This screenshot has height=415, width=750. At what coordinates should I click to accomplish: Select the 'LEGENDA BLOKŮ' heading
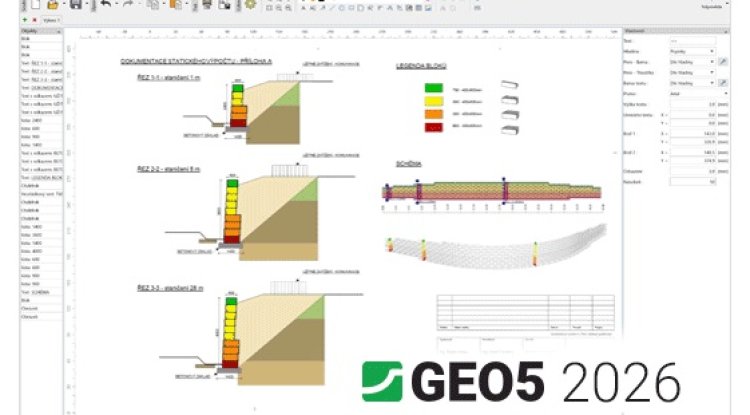point(421,66)
